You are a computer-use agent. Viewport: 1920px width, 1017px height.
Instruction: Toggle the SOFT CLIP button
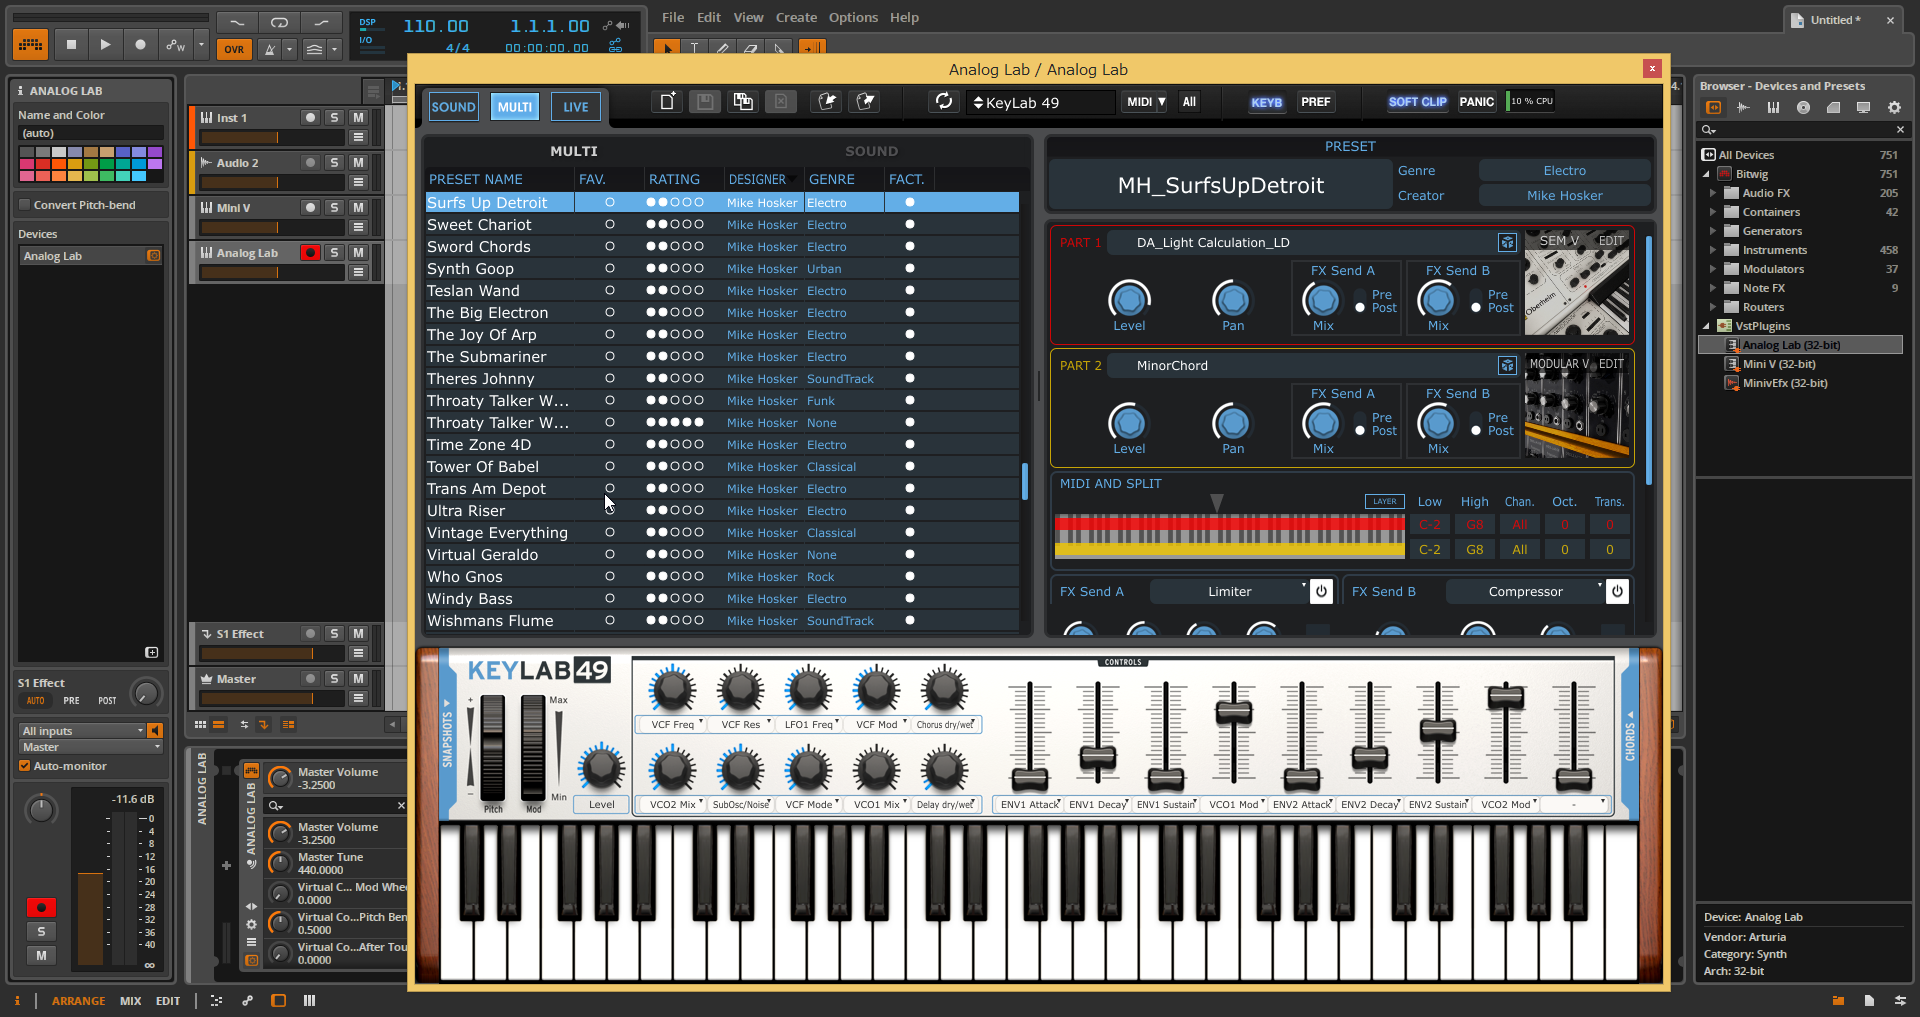1417,102
